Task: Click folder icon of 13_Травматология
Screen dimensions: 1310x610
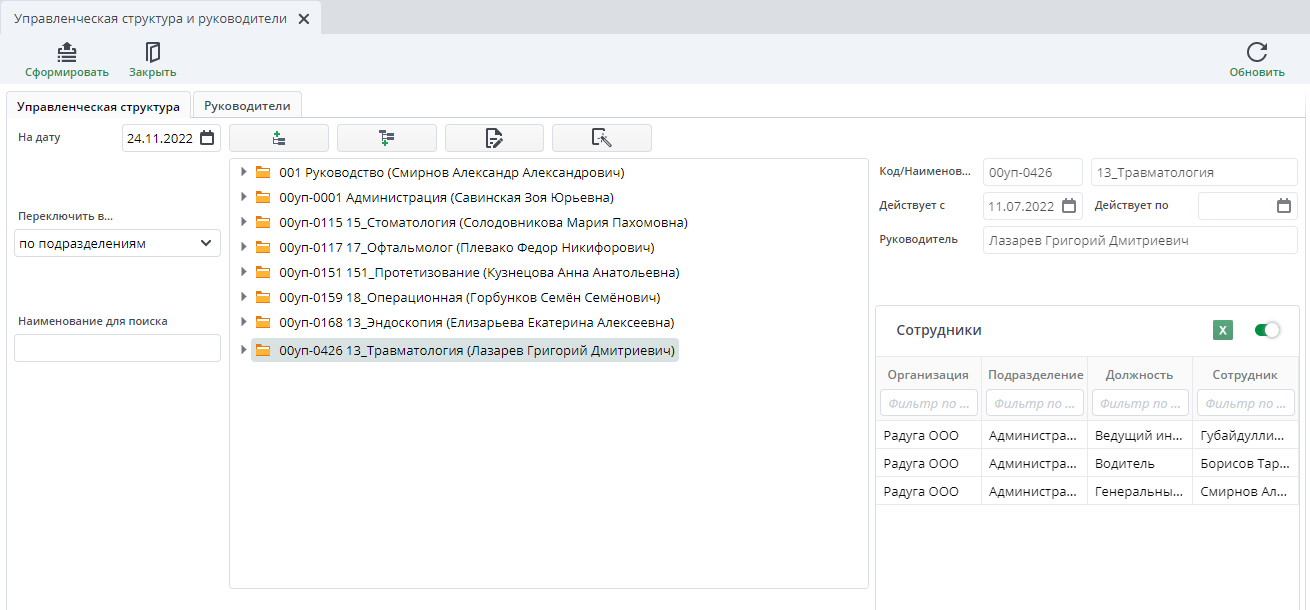Action: 263,350
